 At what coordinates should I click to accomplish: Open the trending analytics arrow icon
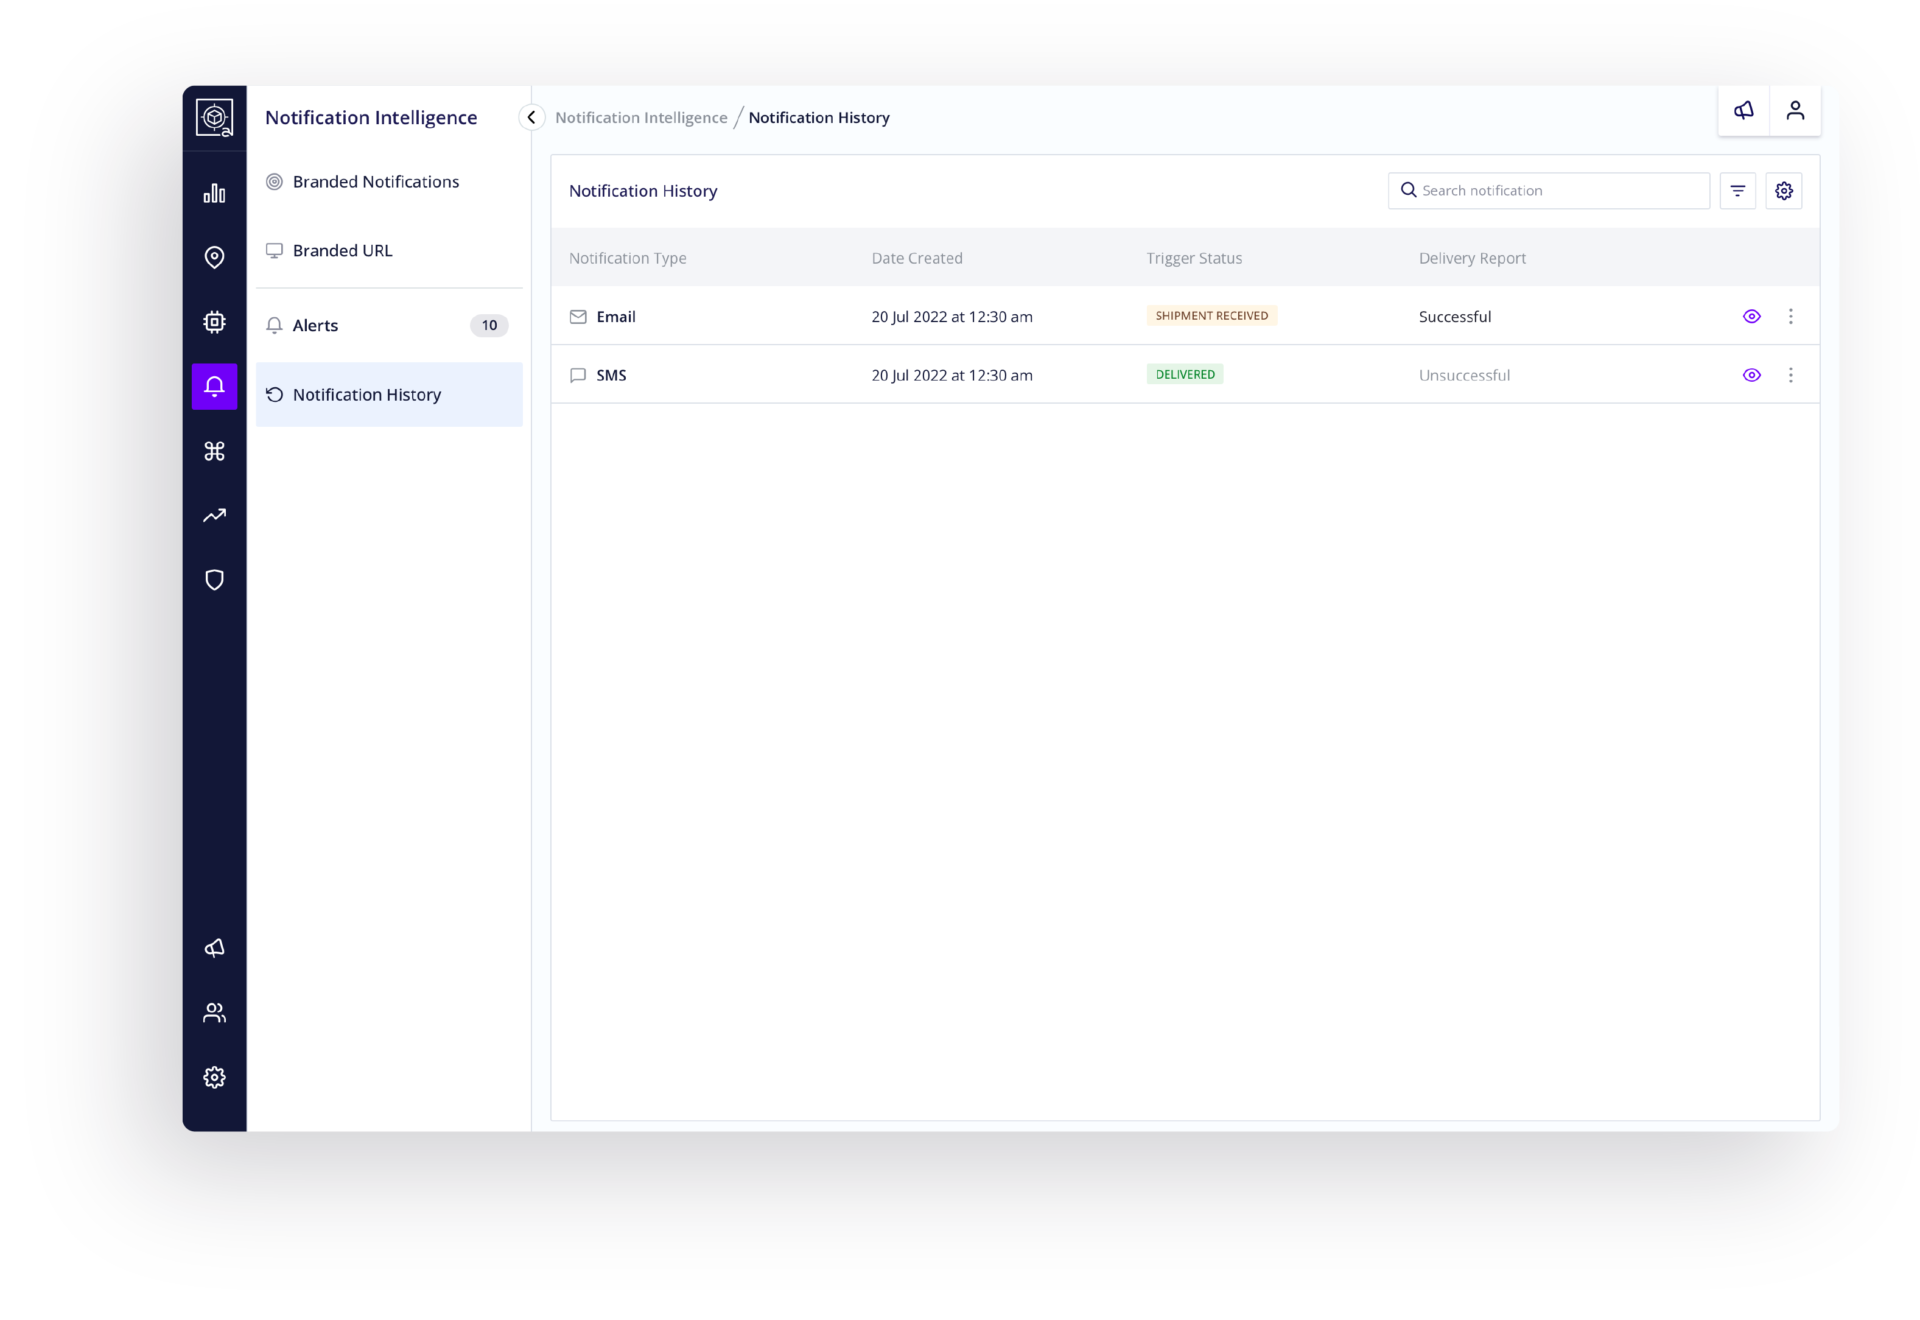tap(214, 515)
